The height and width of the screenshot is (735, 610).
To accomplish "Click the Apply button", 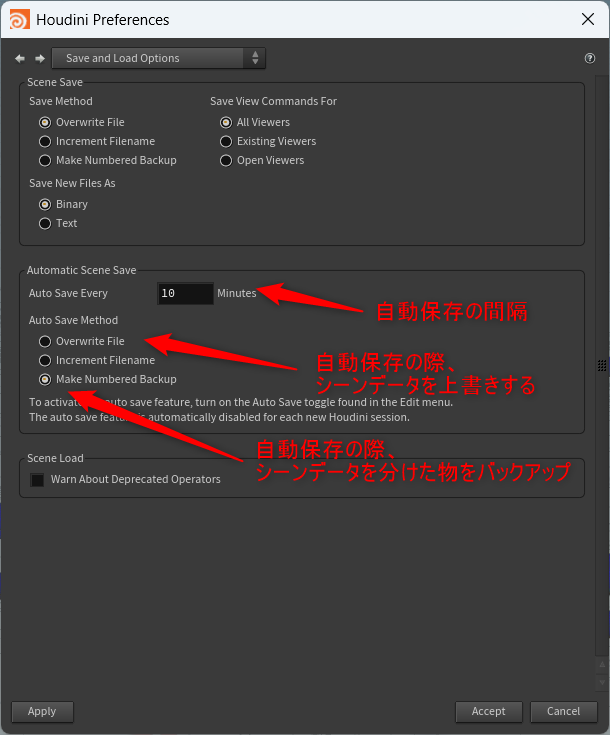I will point(42,712).
